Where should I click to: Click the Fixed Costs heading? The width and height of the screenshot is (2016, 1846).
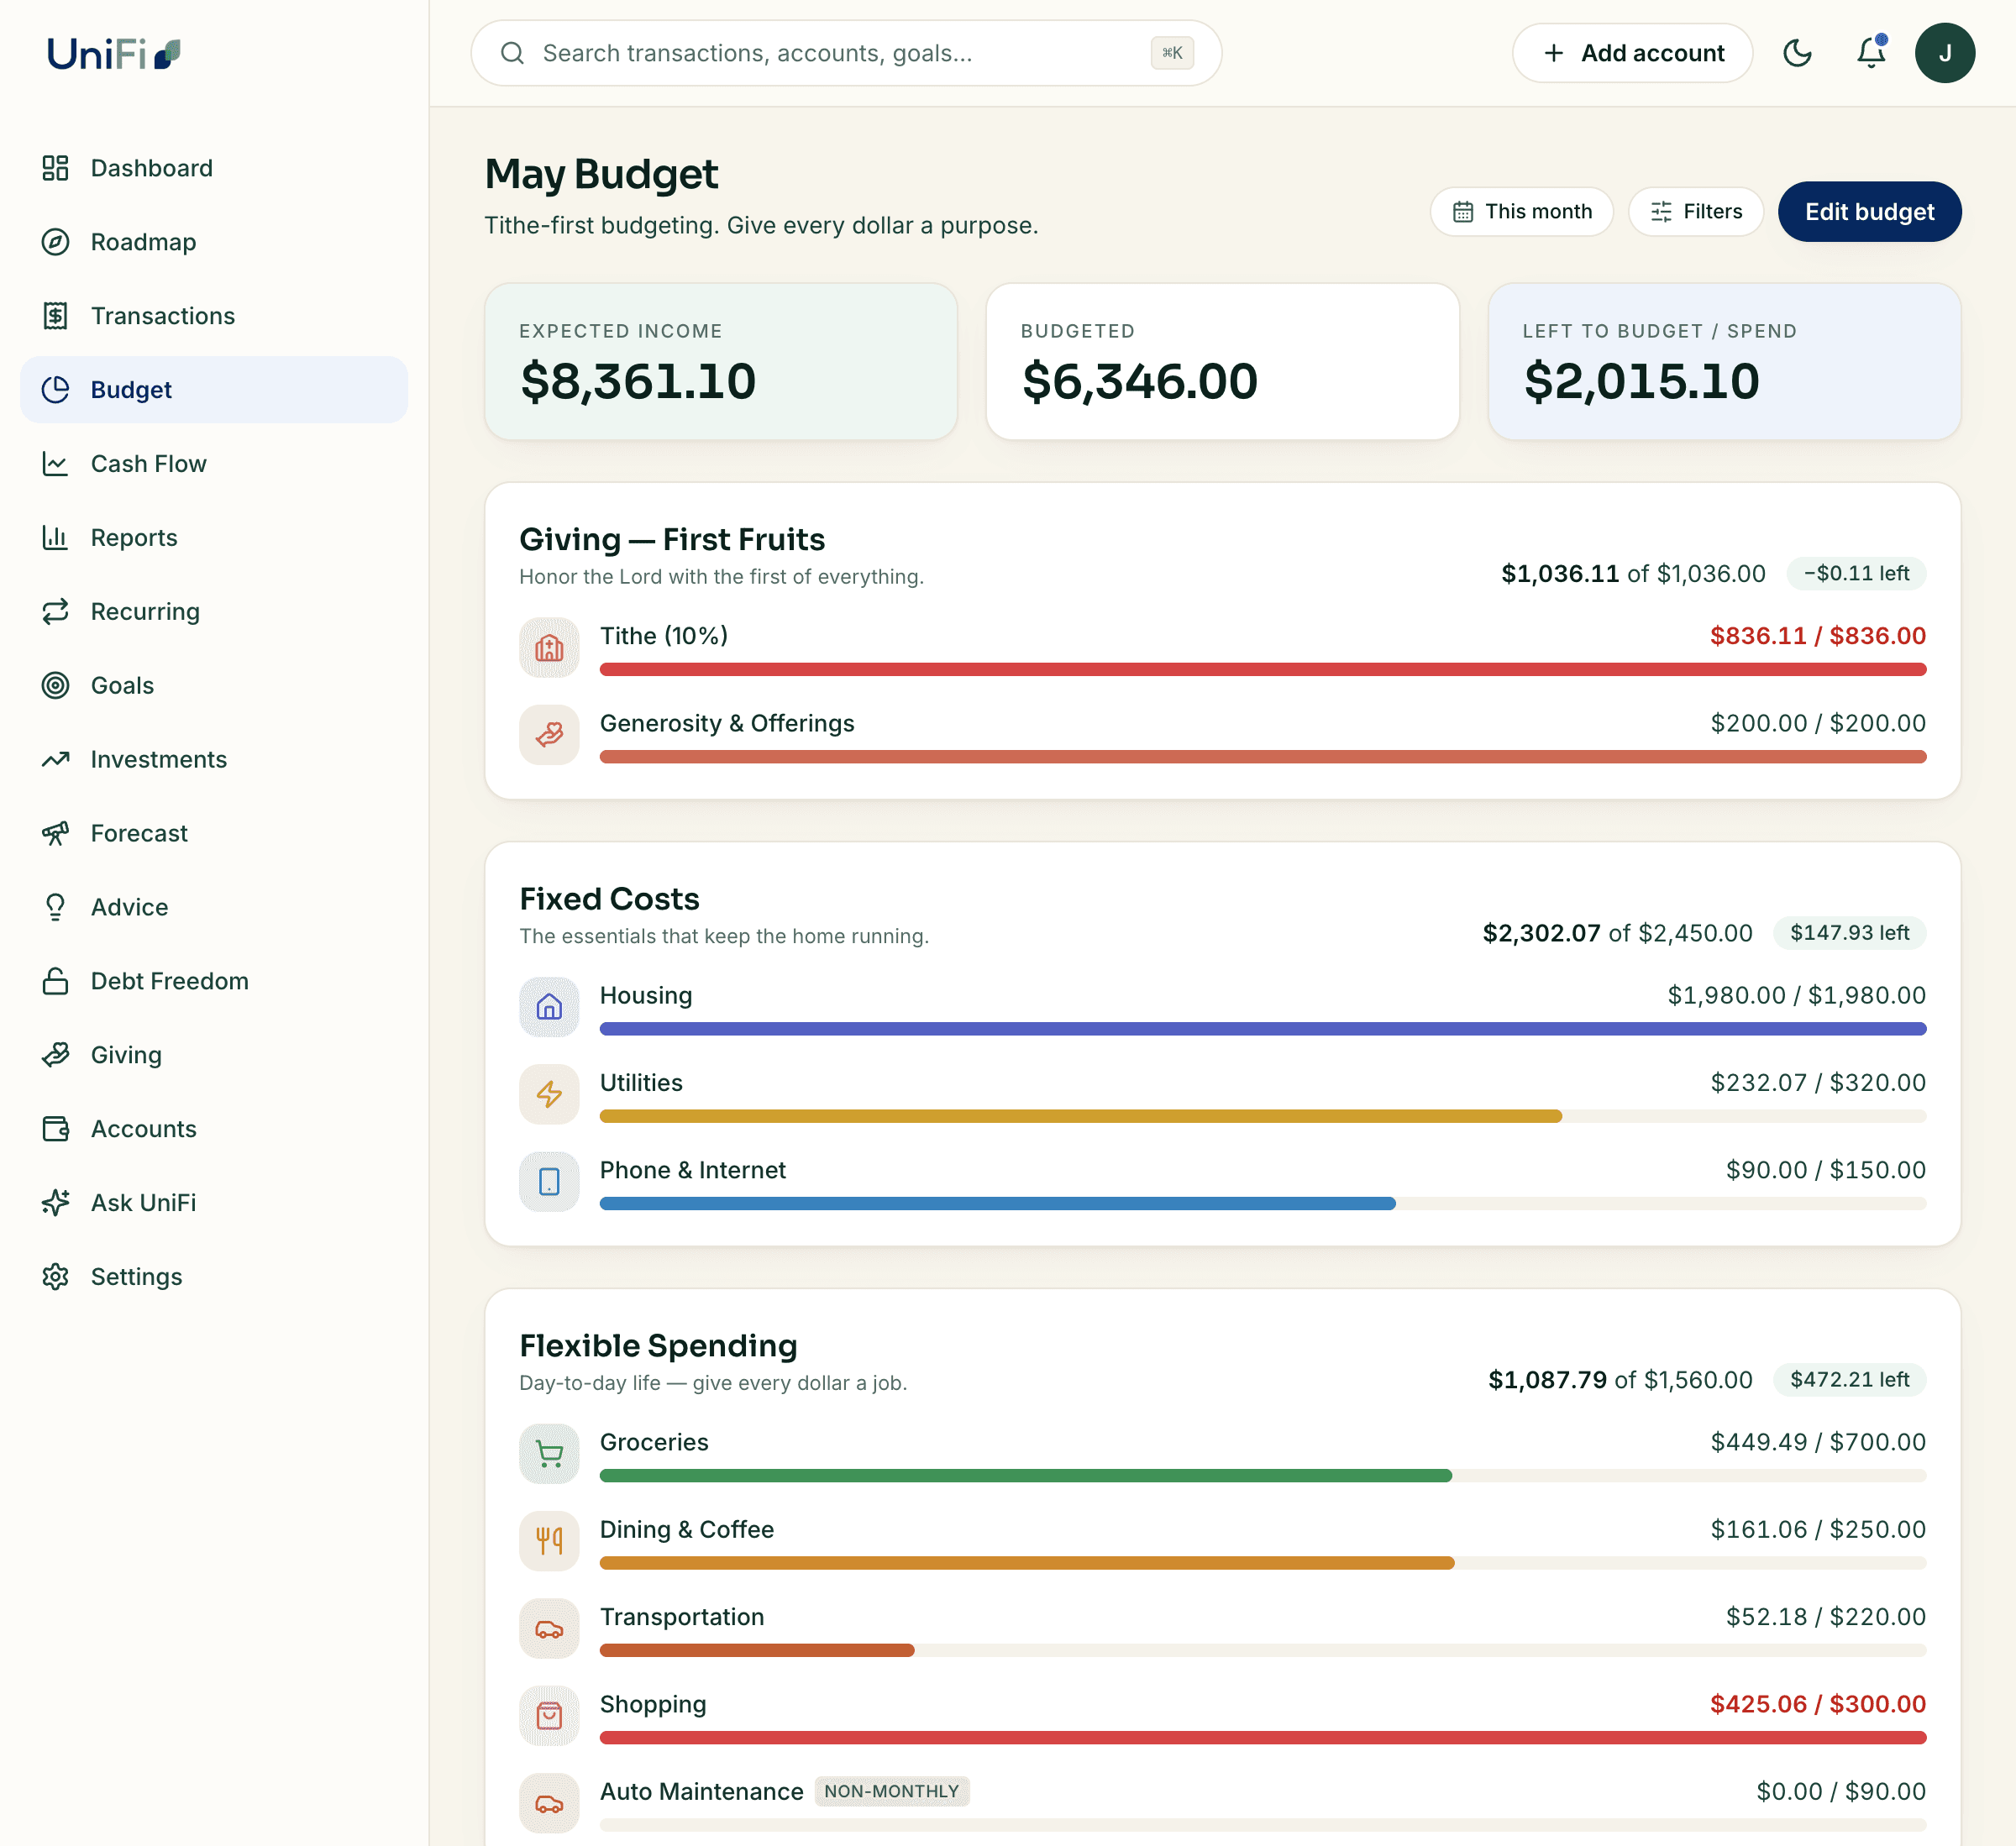609,899
